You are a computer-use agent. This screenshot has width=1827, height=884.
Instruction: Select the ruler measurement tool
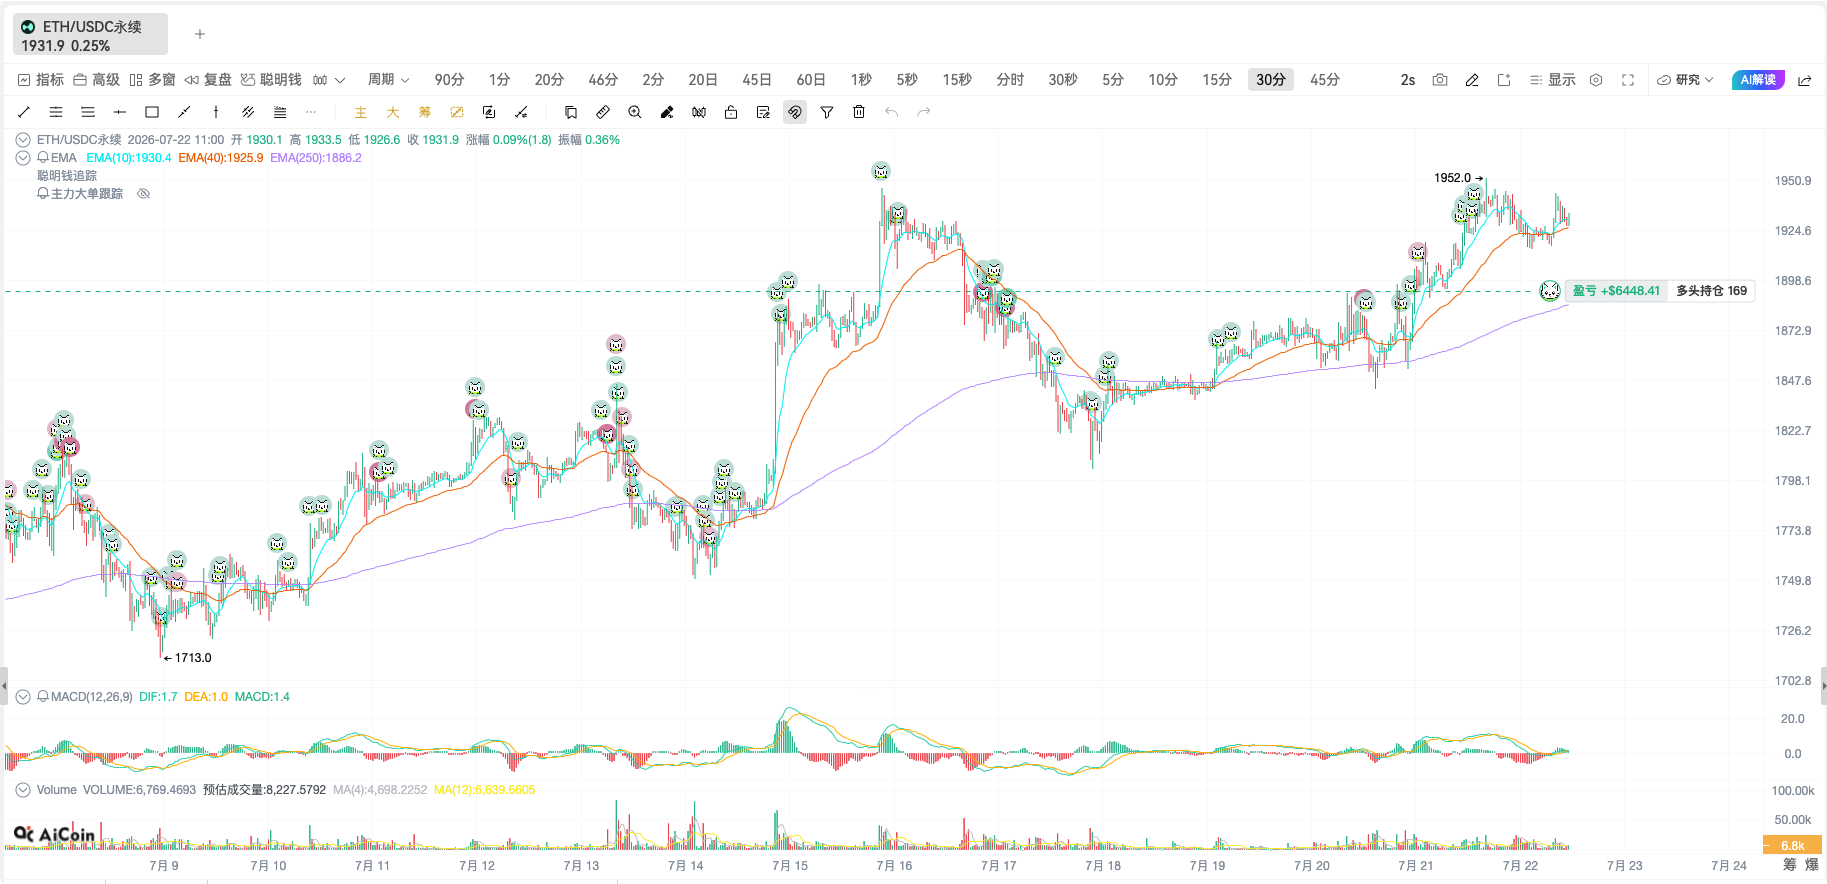coord(603,112)
